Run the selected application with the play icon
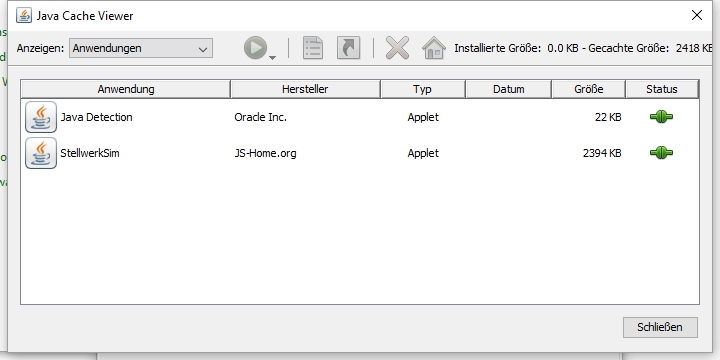 tap(255, 48)
